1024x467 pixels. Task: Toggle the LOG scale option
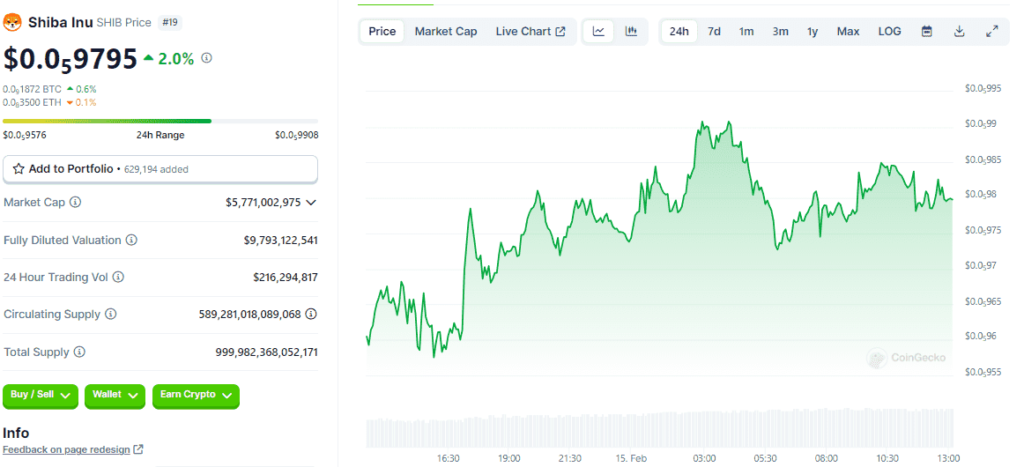(x=889, y=31)
